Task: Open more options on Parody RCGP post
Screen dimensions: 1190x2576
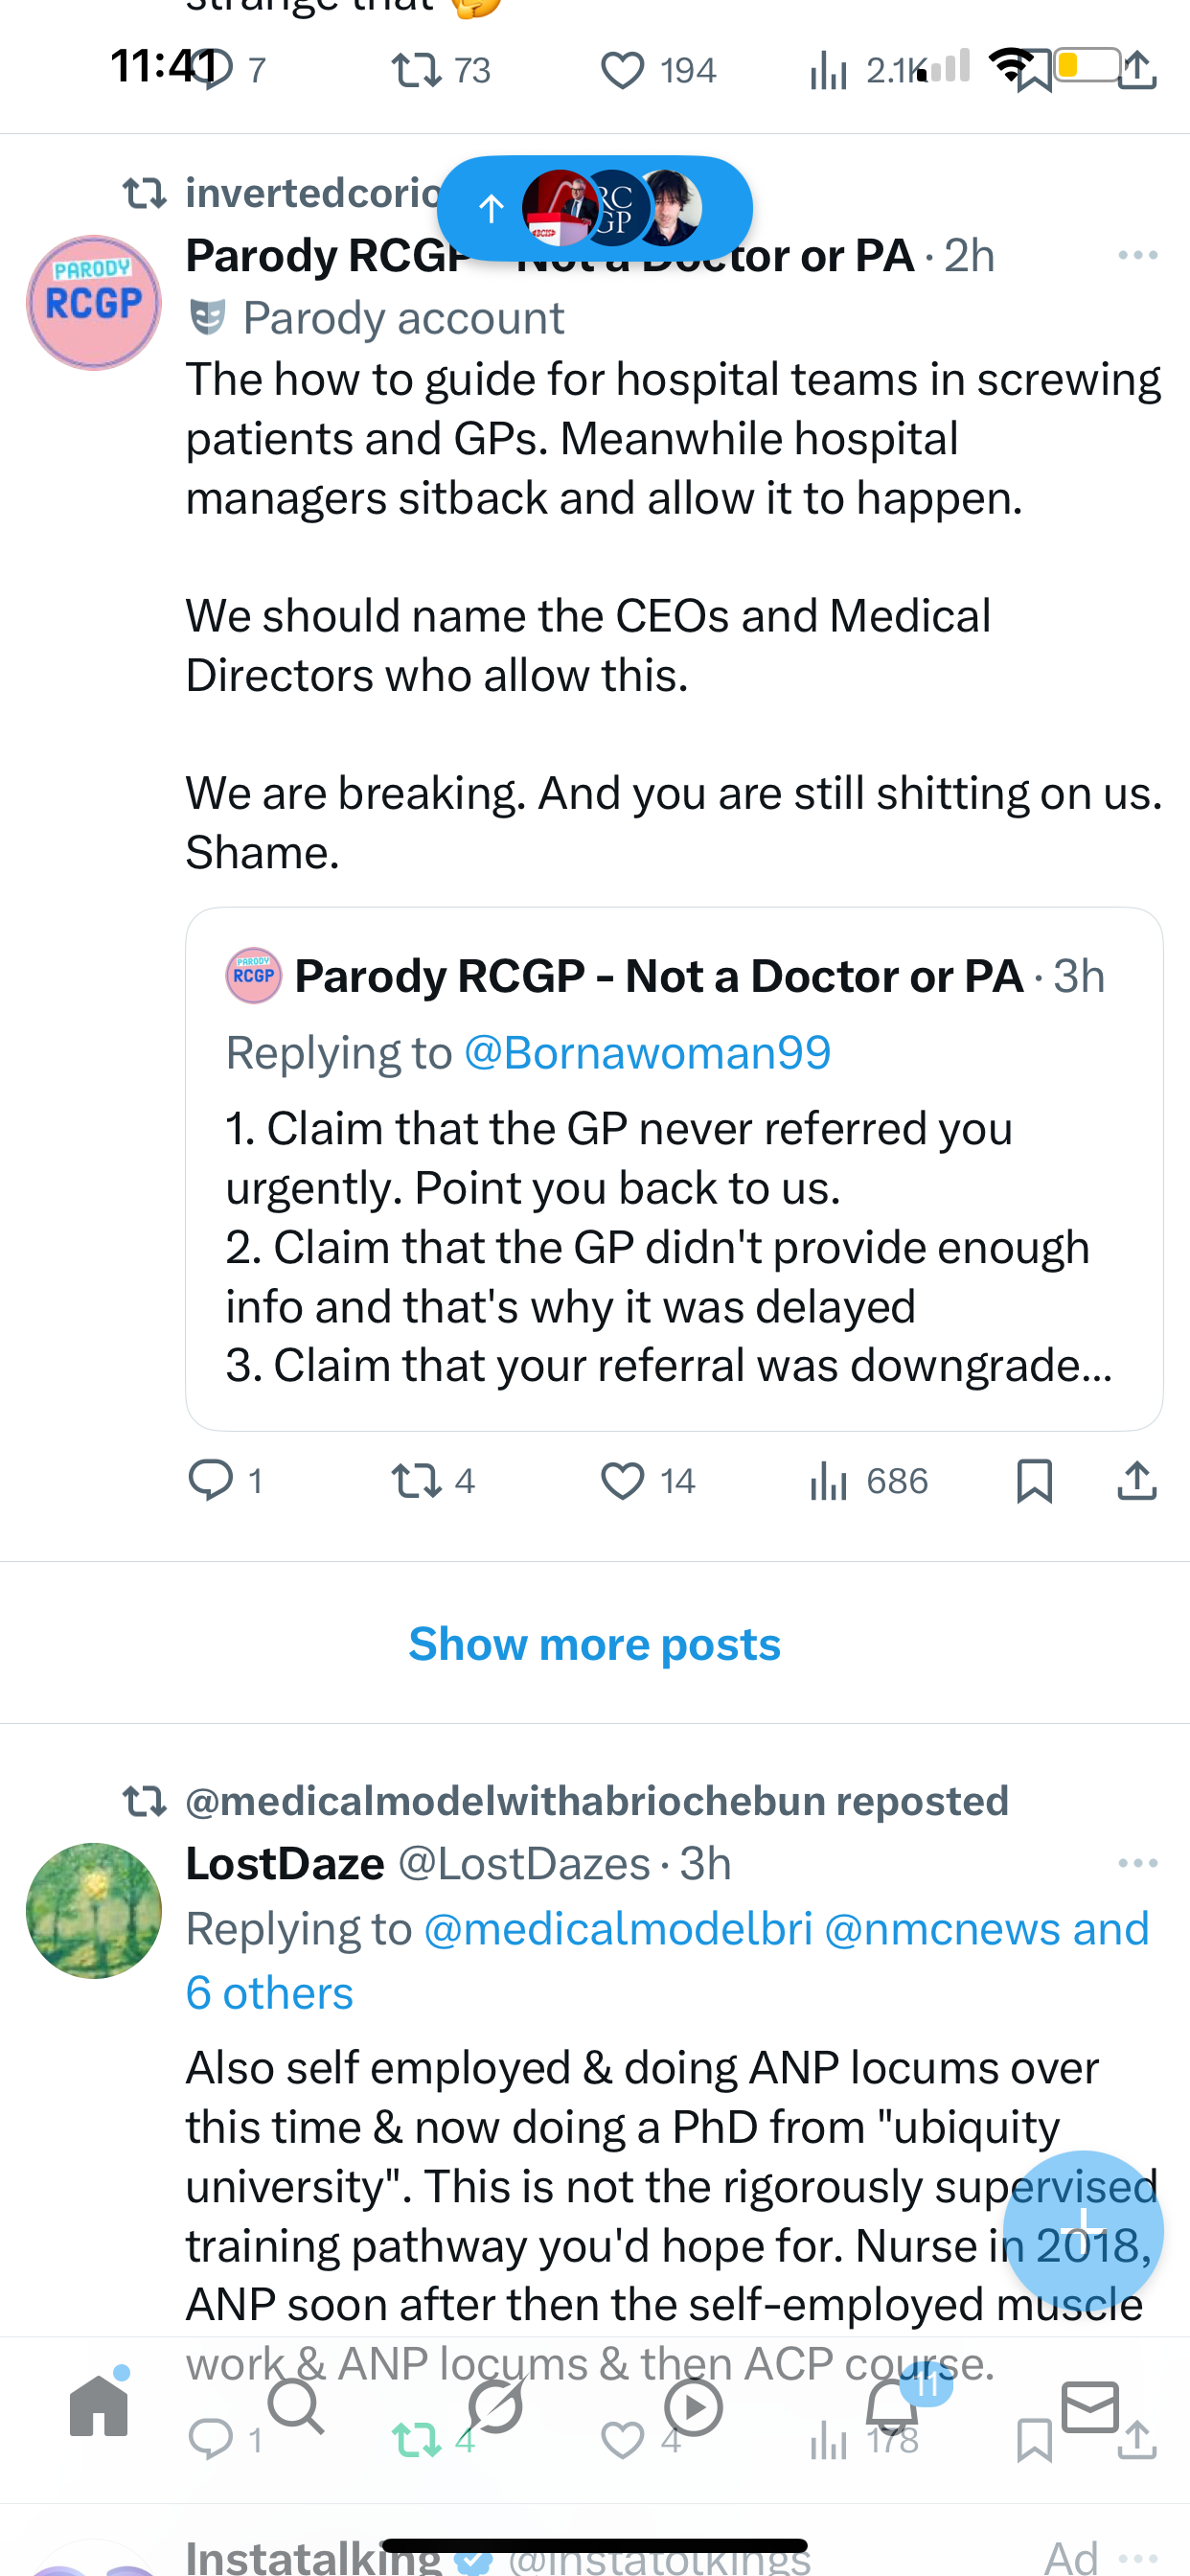Action: point(1138,256)
